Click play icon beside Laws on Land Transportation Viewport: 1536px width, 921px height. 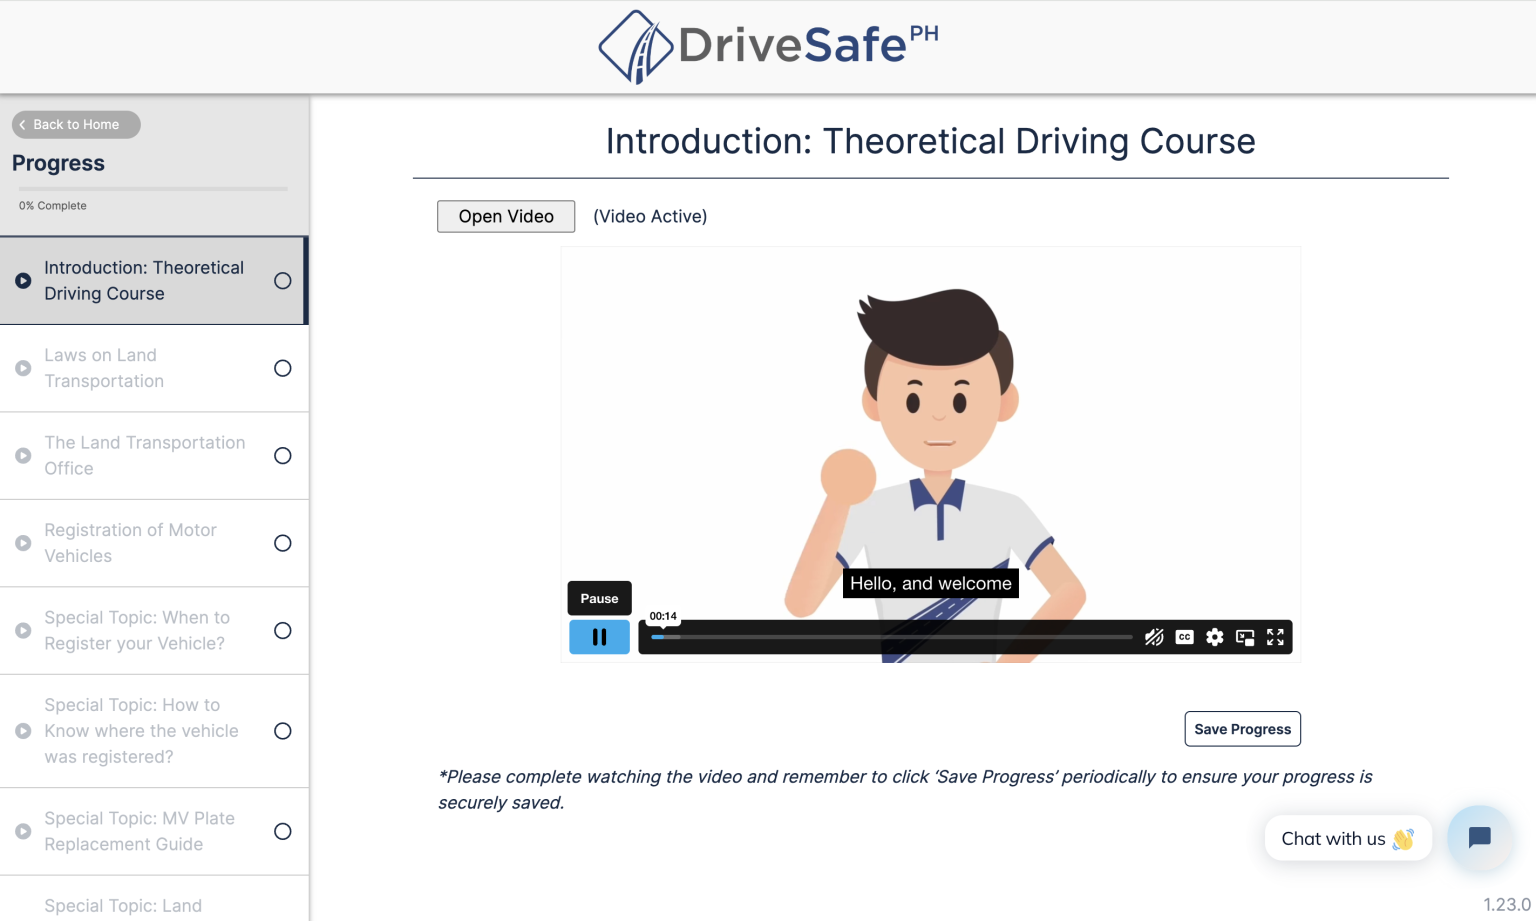click(x=22, y=368)
